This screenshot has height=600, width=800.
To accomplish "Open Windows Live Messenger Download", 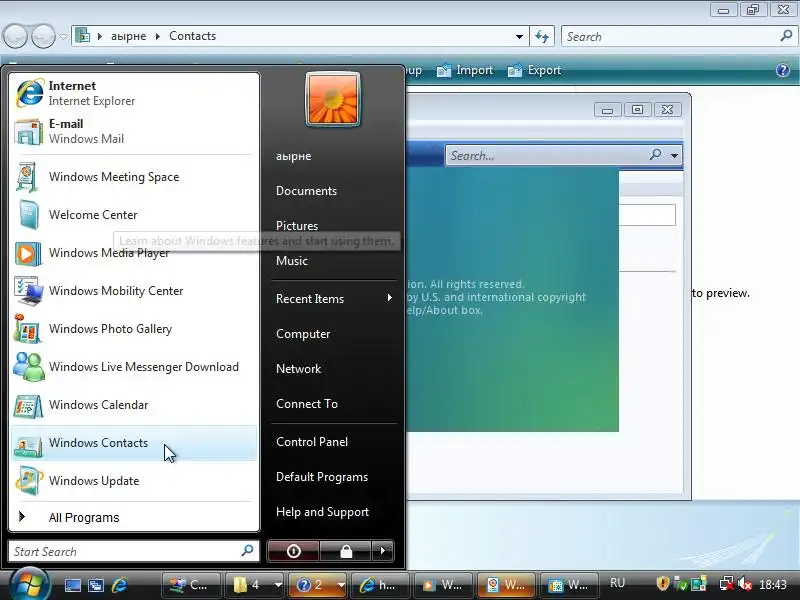I will point(134,367).
